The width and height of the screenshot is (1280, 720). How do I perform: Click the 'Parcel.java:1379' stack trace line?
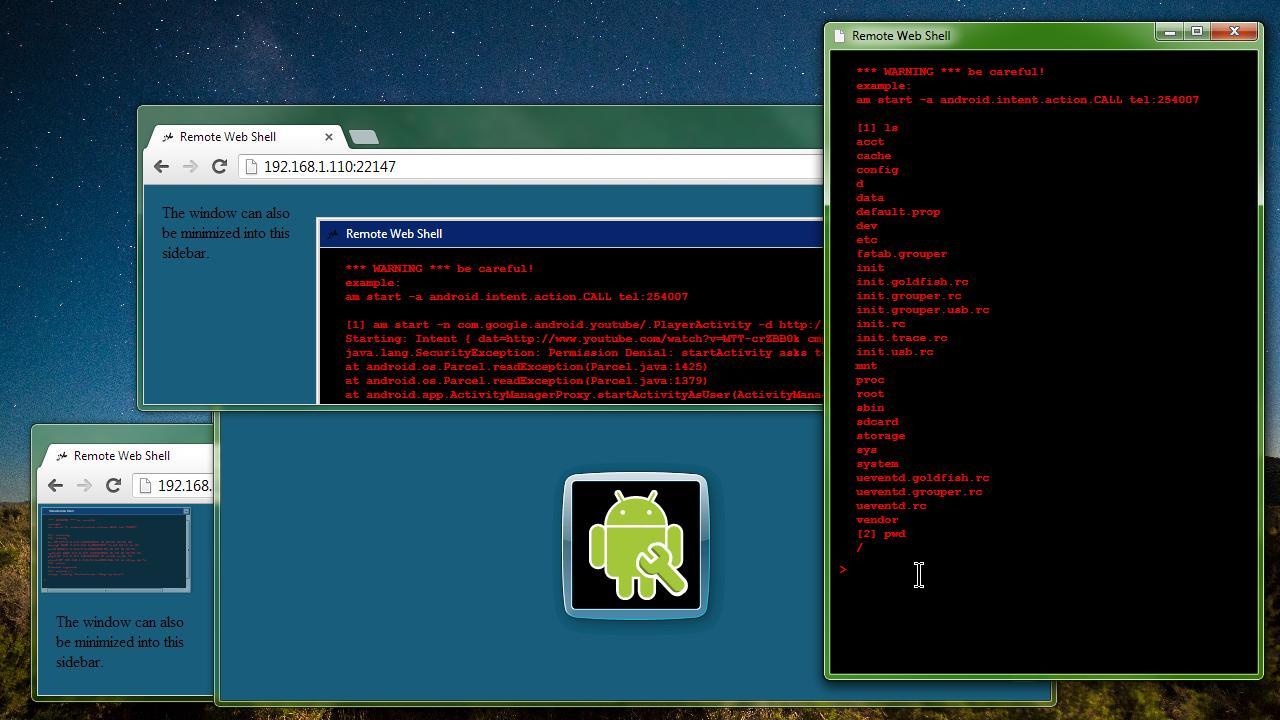coord(526,381)
